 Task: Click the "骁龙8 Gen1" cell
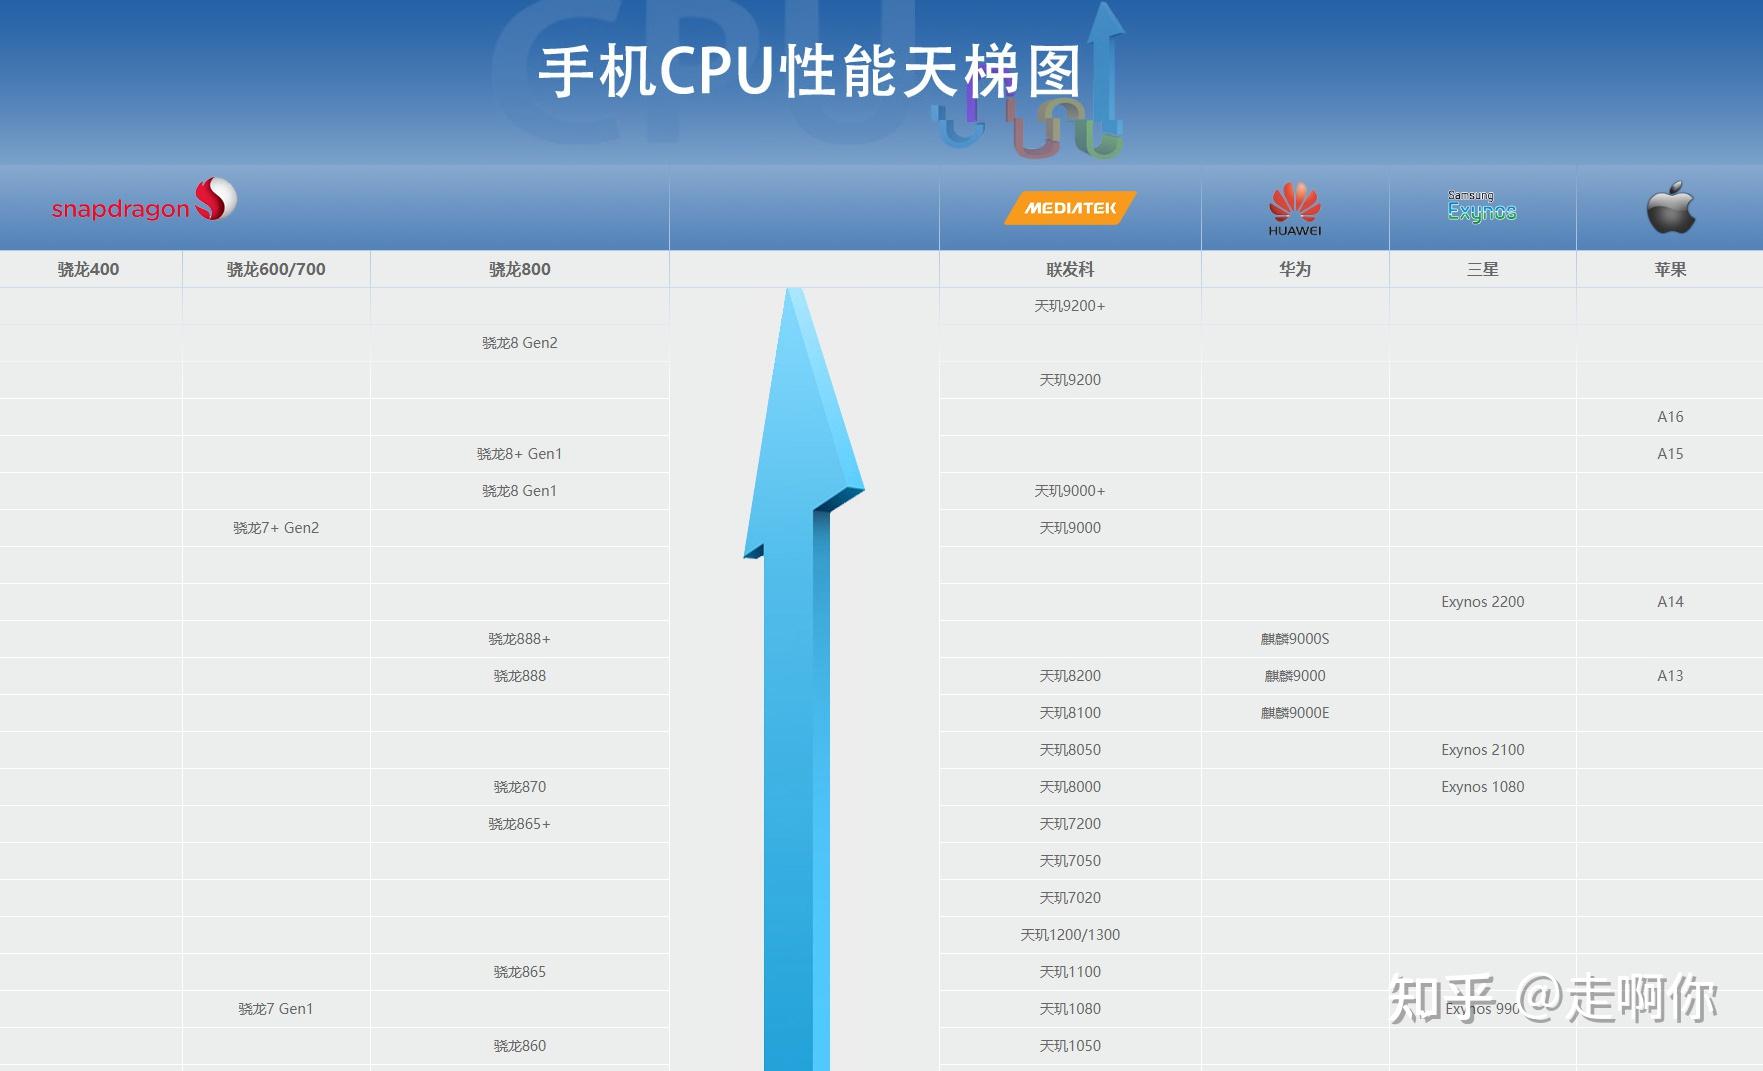[520, 491]
